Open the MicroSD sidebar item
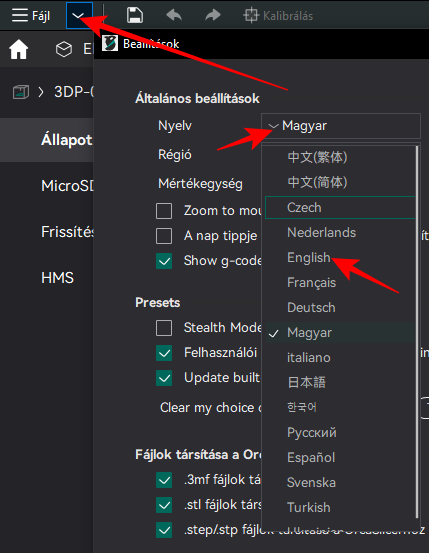 67,186
